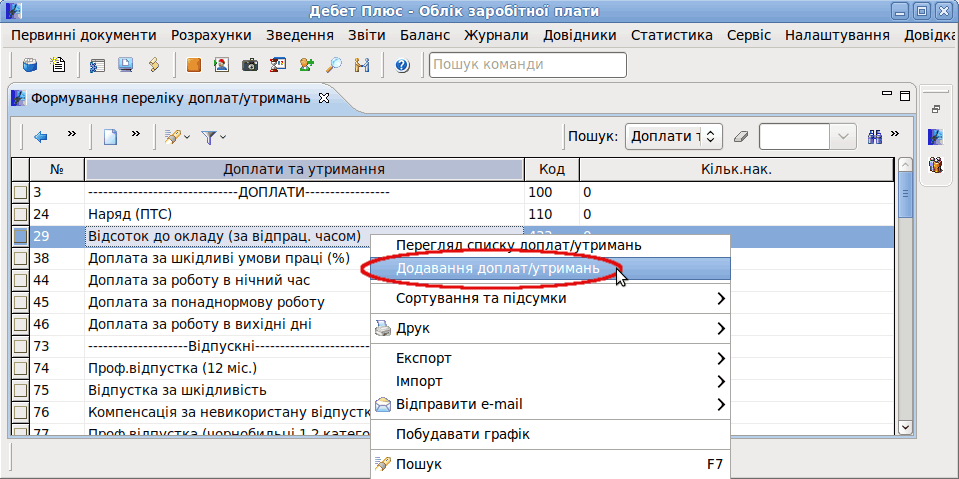Click the magnifying glass toolbar icon
This screenshot has width=959, height=479.
coord(334,65)
